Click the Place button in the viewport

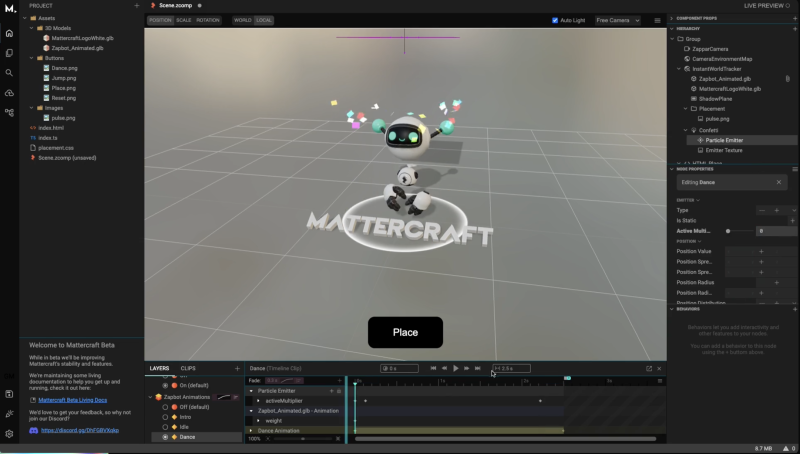pos(405,332)
